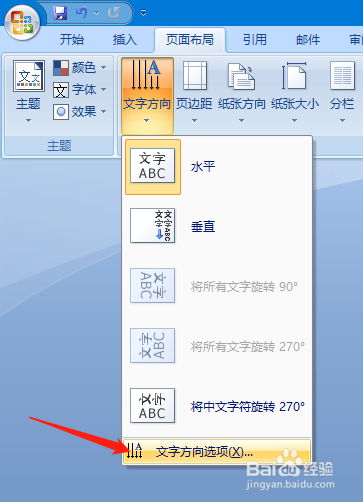Open theme 效果 effects menu
This screenshot has height=502, width=363.
pos(80,112)
